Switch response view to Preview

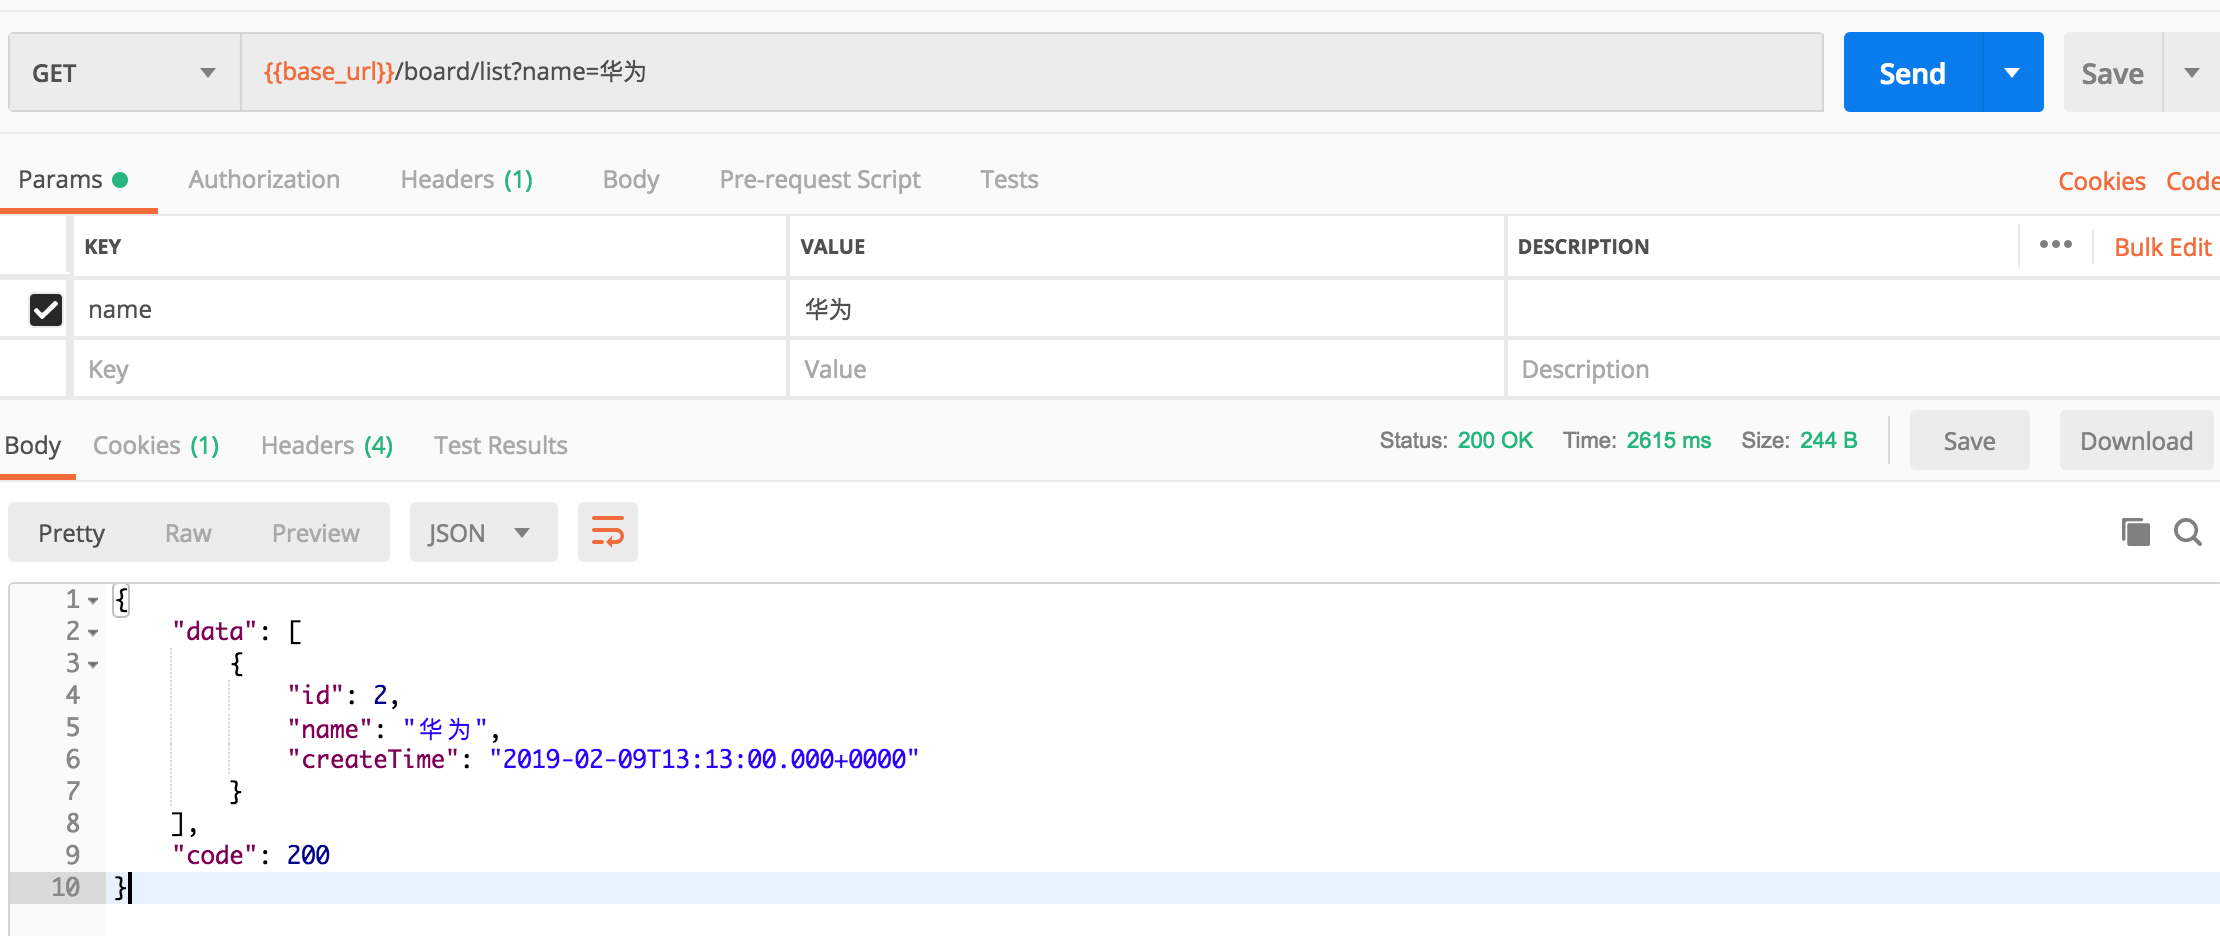point(315,533)
